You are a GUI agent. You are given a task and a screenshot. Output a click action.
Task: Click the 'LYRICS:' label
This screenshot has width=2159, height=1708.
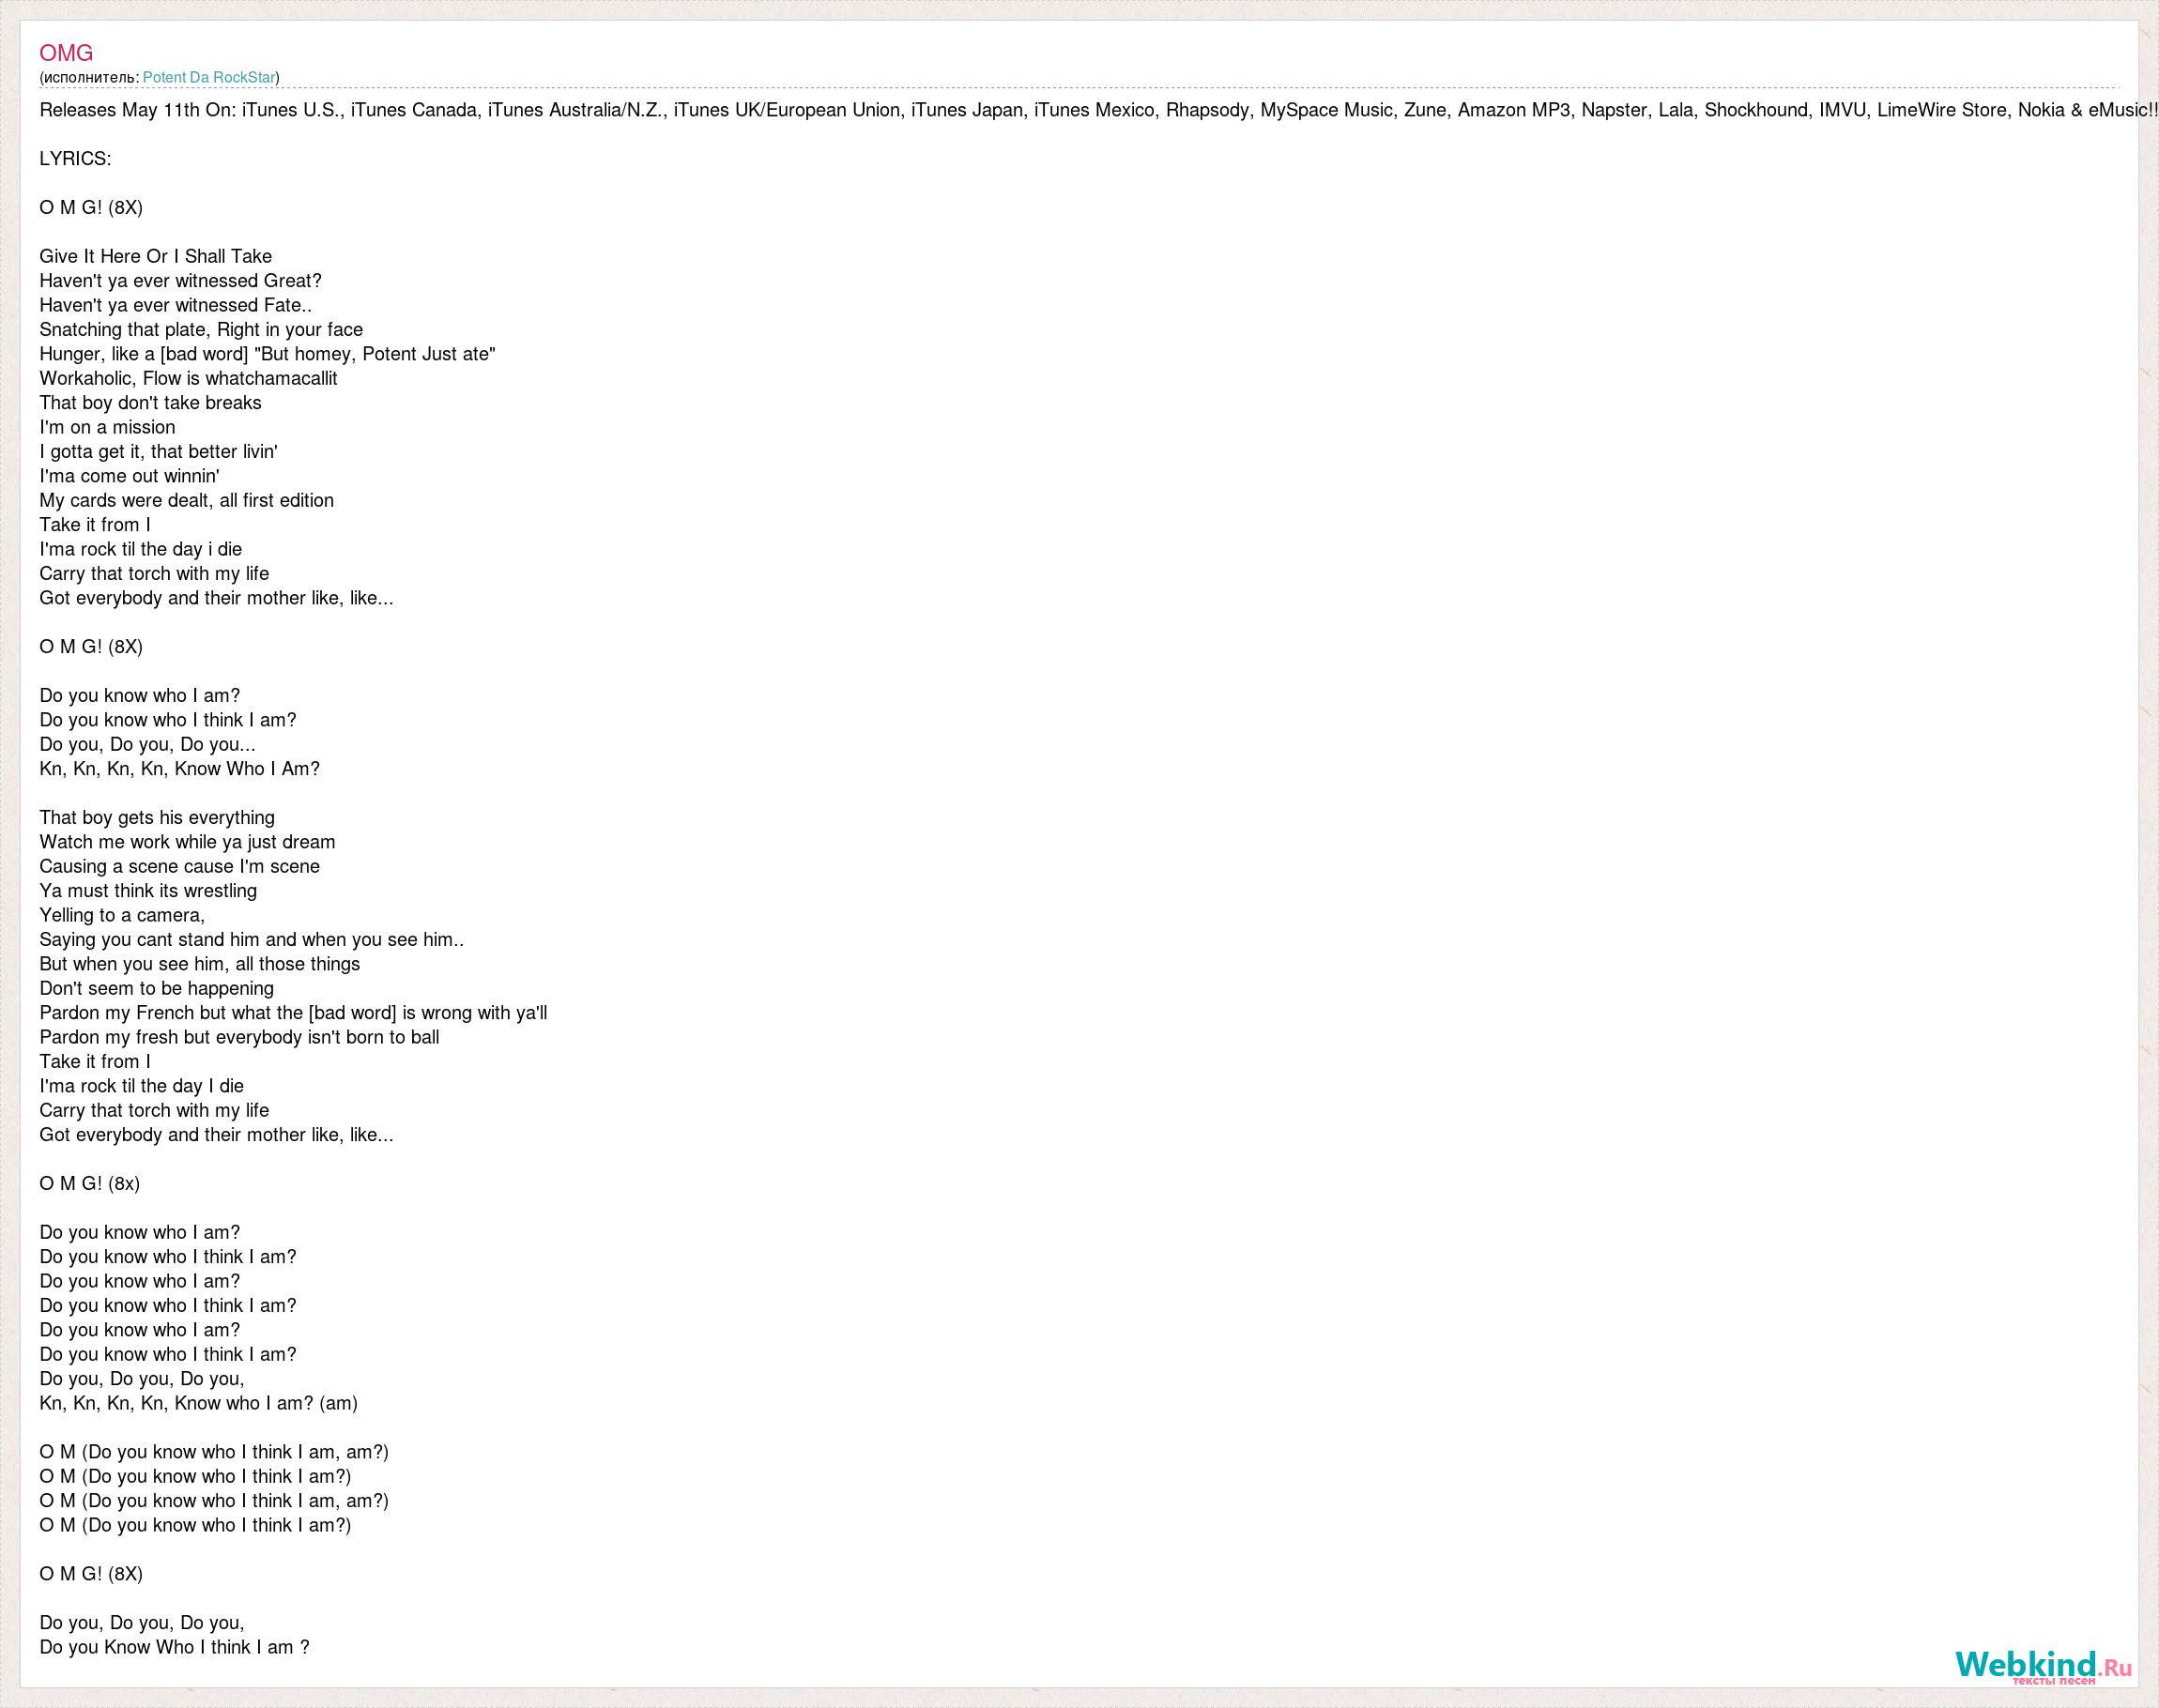click(75, 159)
